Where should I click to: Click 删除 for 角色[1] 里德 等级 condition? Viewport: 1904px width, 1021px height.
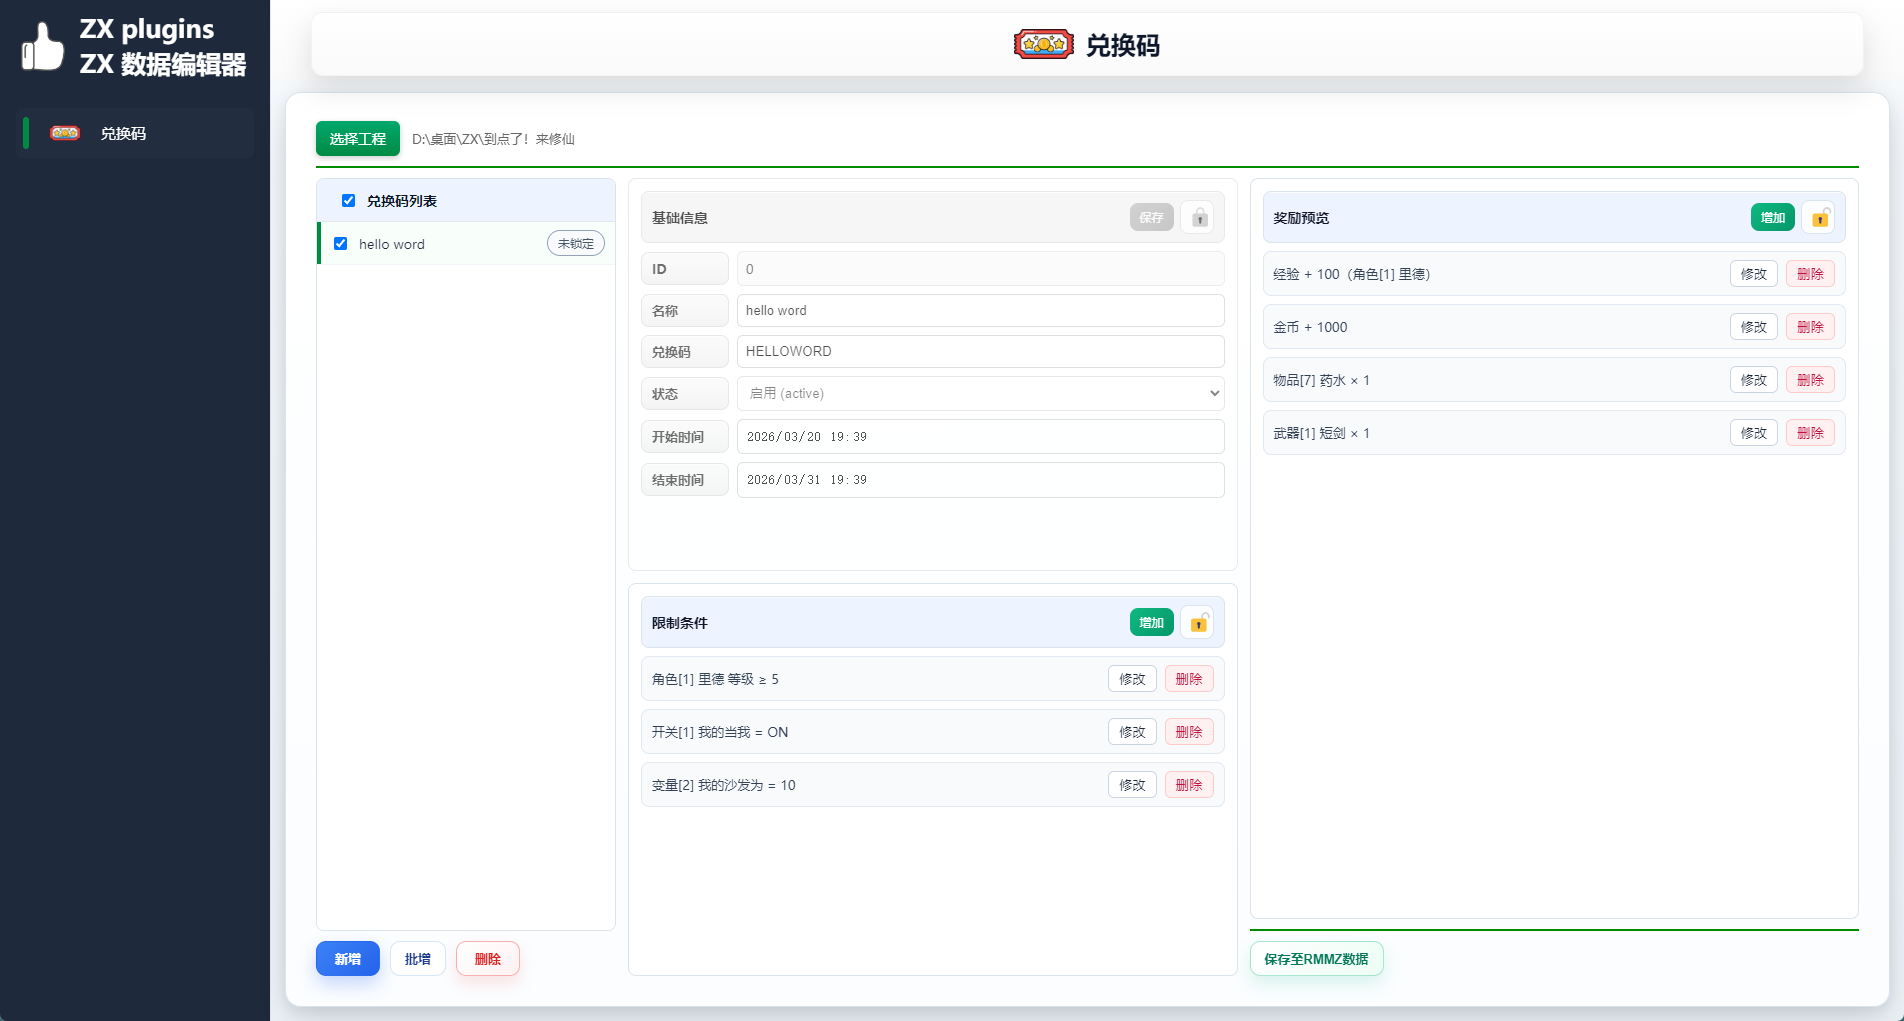click(x=1189, y=679)
